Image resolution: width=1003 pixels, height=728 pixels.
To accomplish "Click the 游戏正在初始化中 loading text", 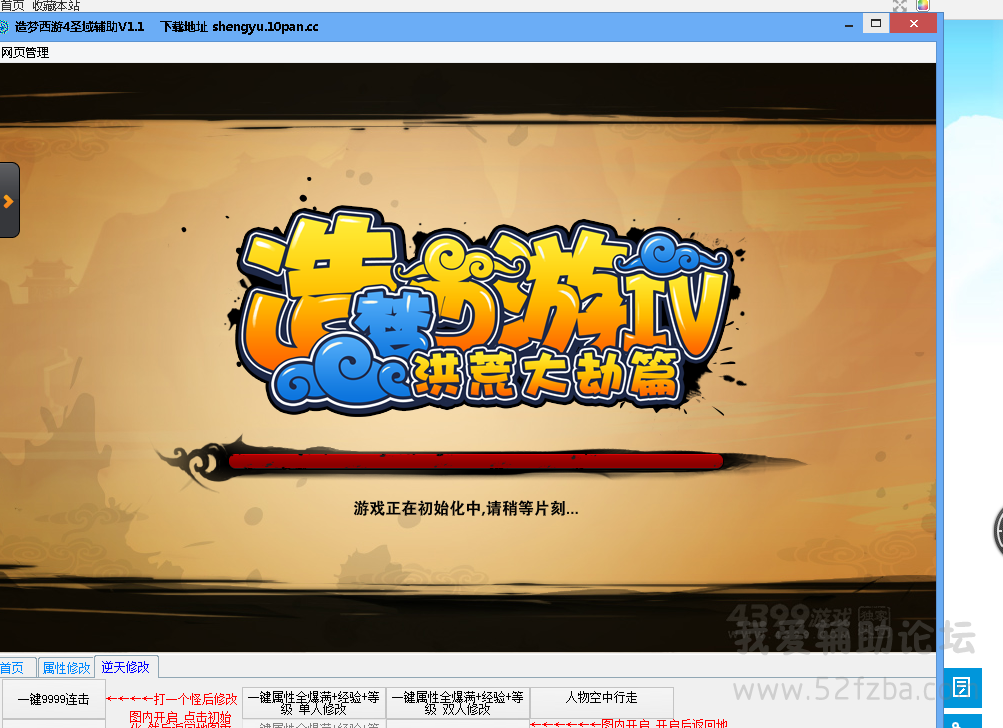I will (x=466, y=509).
